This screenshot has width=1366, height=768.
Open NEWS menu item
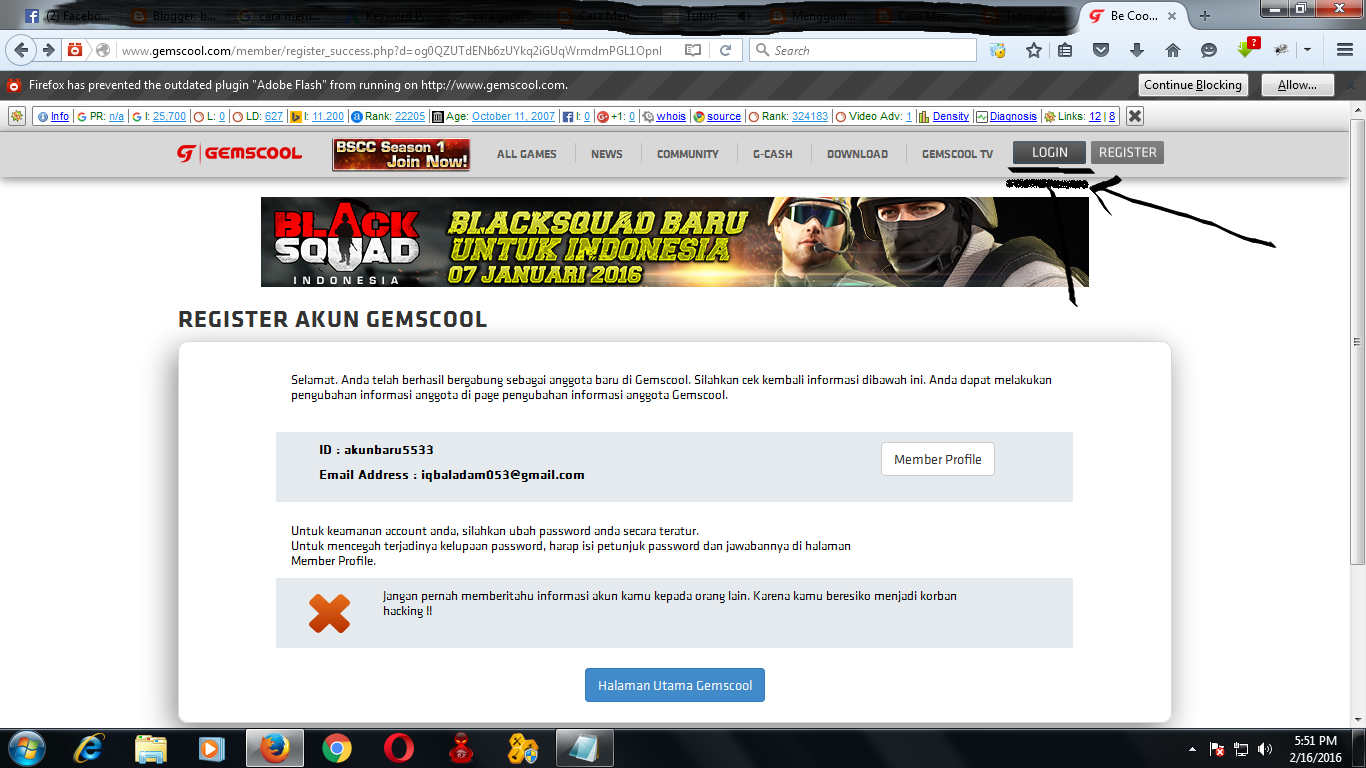point(607,154)
